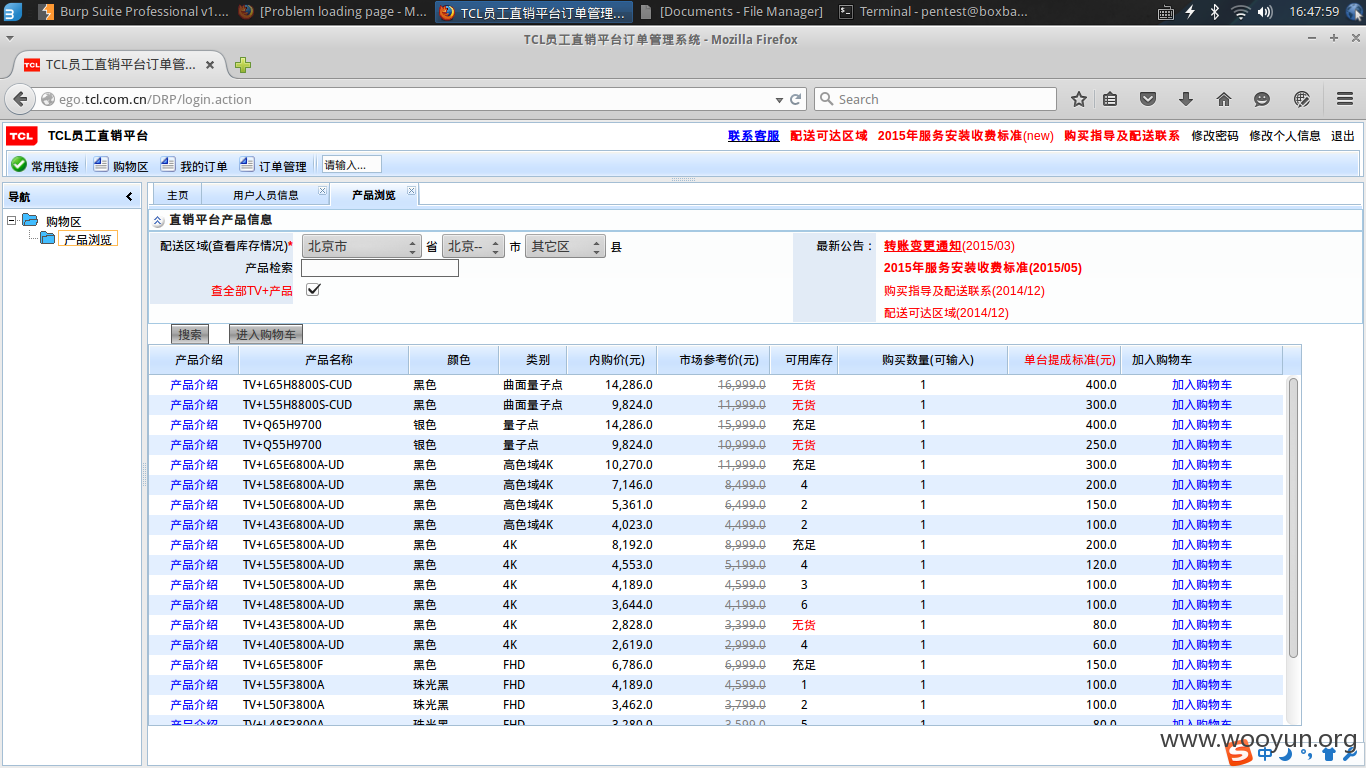Click the Firefox Search box
The image size is (1366, 768).
point(935,99)
